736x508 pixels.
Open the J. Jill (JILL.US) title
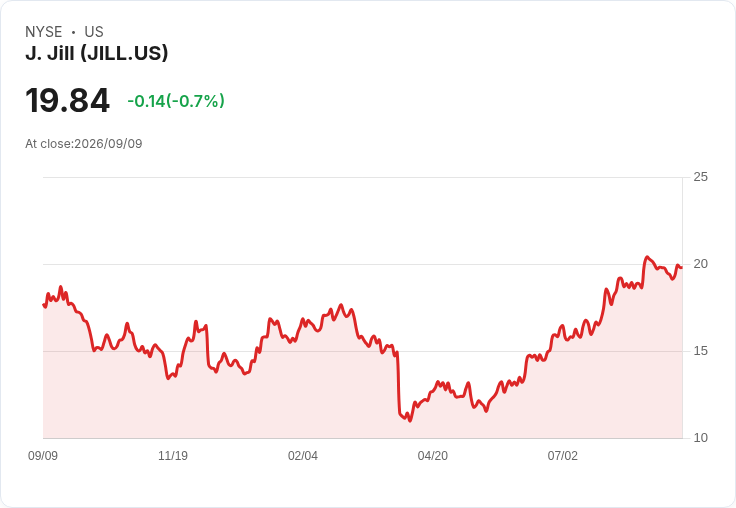[x=97, y=53]
